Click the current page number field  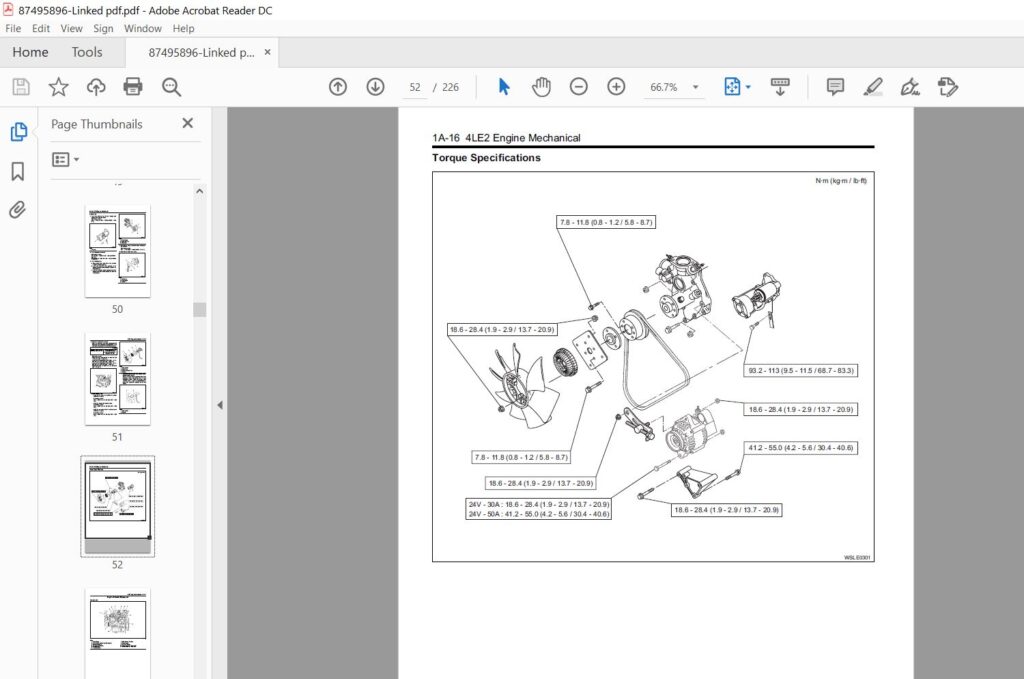coord(415,87)
